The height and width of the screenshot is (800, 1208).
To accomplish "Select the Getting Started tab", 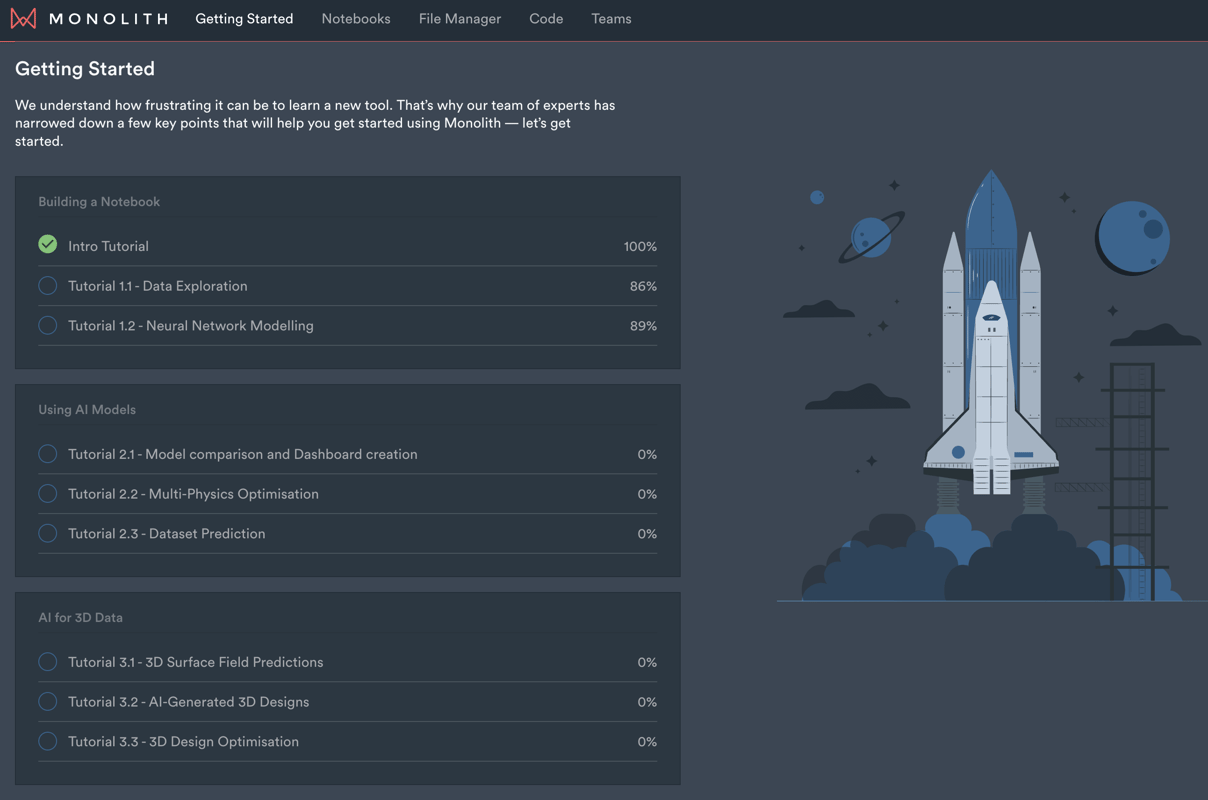I will 244,18.
